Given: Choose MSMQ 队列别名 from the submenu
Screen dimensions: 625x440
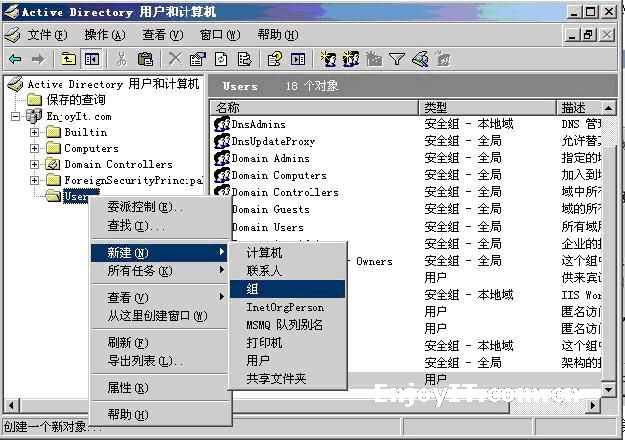Looking at the screenshot, I should [x=287, y=325].
